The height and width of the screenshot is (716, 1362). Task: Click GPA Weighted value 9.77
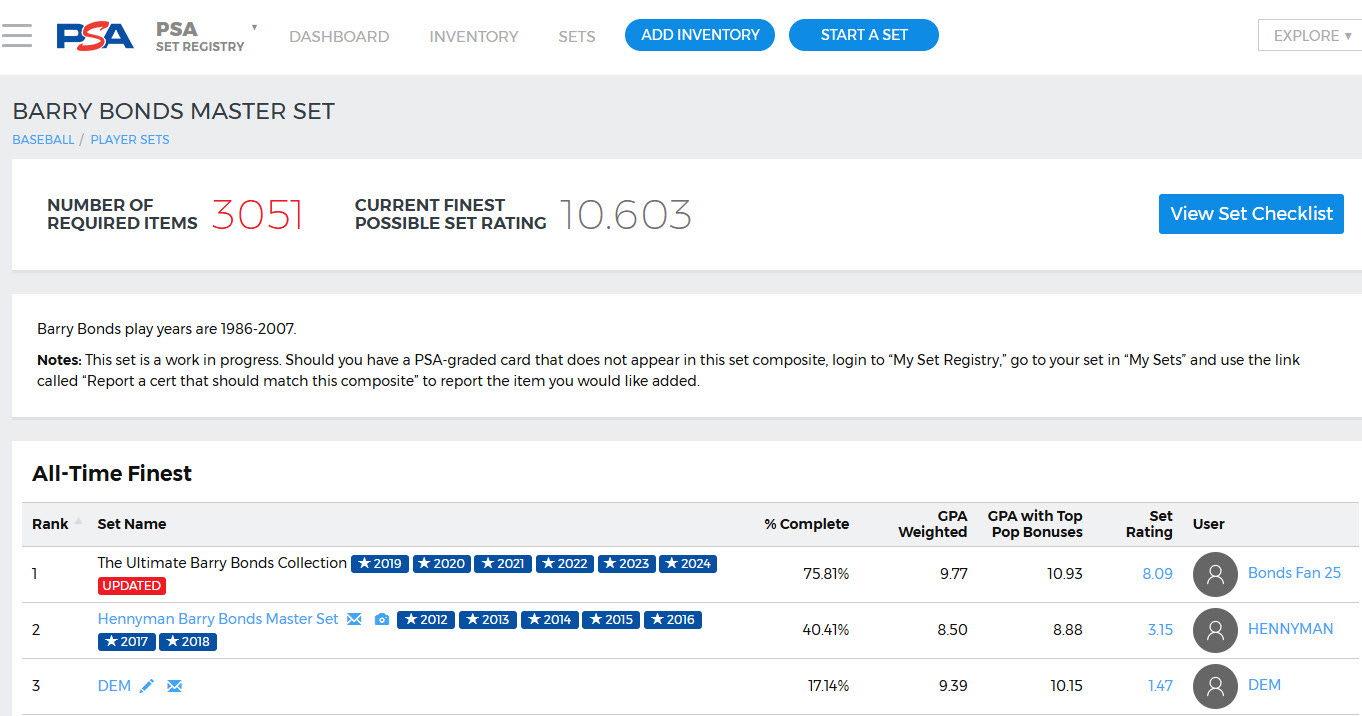(952, 574)
